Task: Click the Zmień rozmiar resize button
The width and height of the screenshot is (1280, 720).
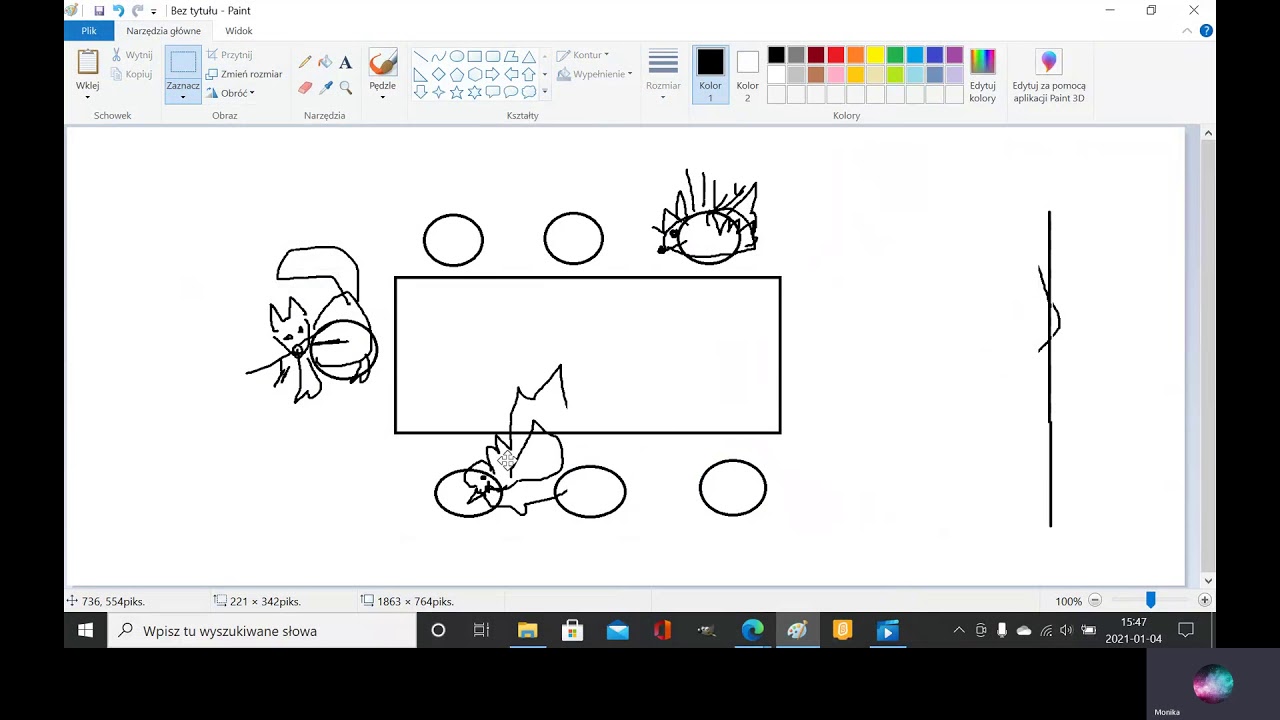Action: coord(244,74)
